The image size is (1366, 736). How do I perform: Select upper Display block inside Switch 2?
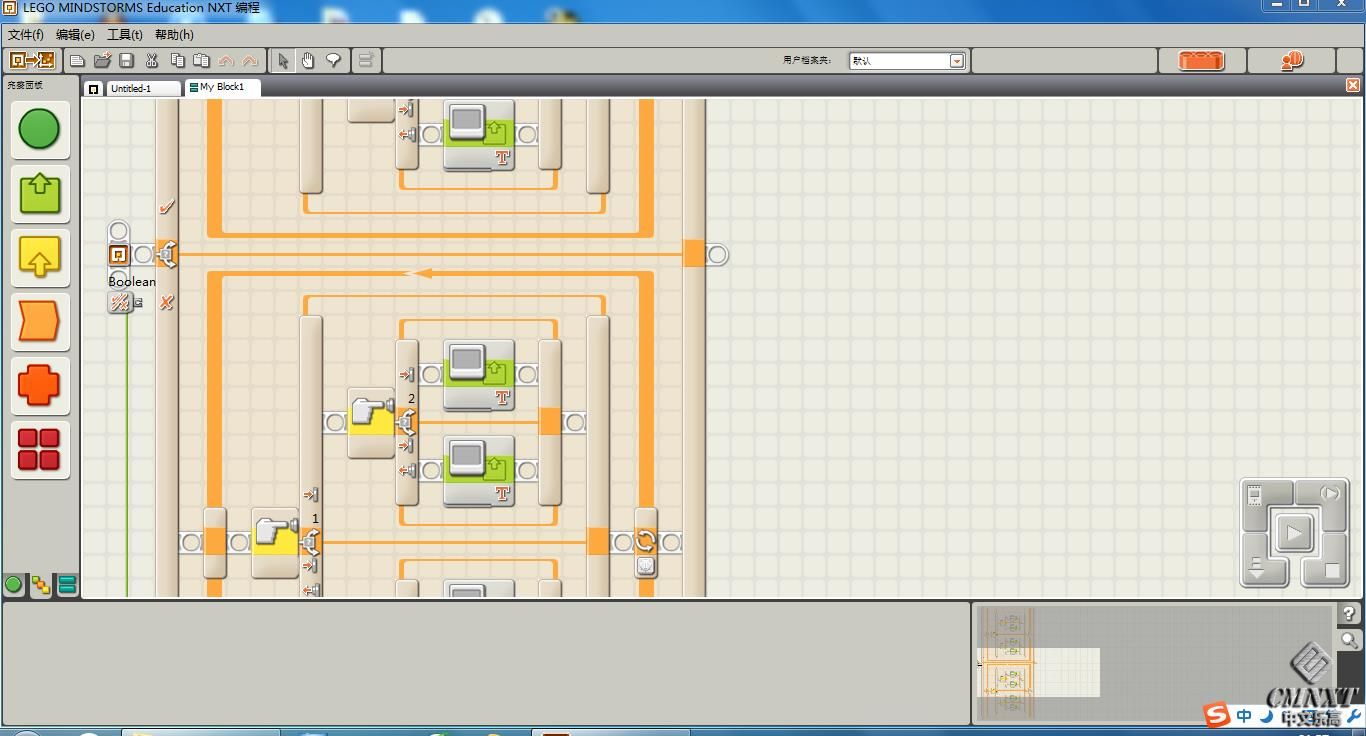tap(479, 375)
